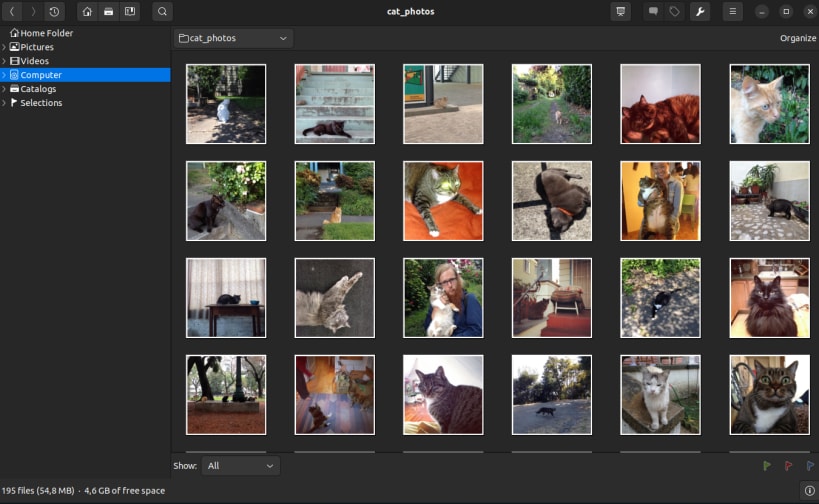Open the visited locations history
This screenshot has width=819, height=504.
(x=54, y=11)
